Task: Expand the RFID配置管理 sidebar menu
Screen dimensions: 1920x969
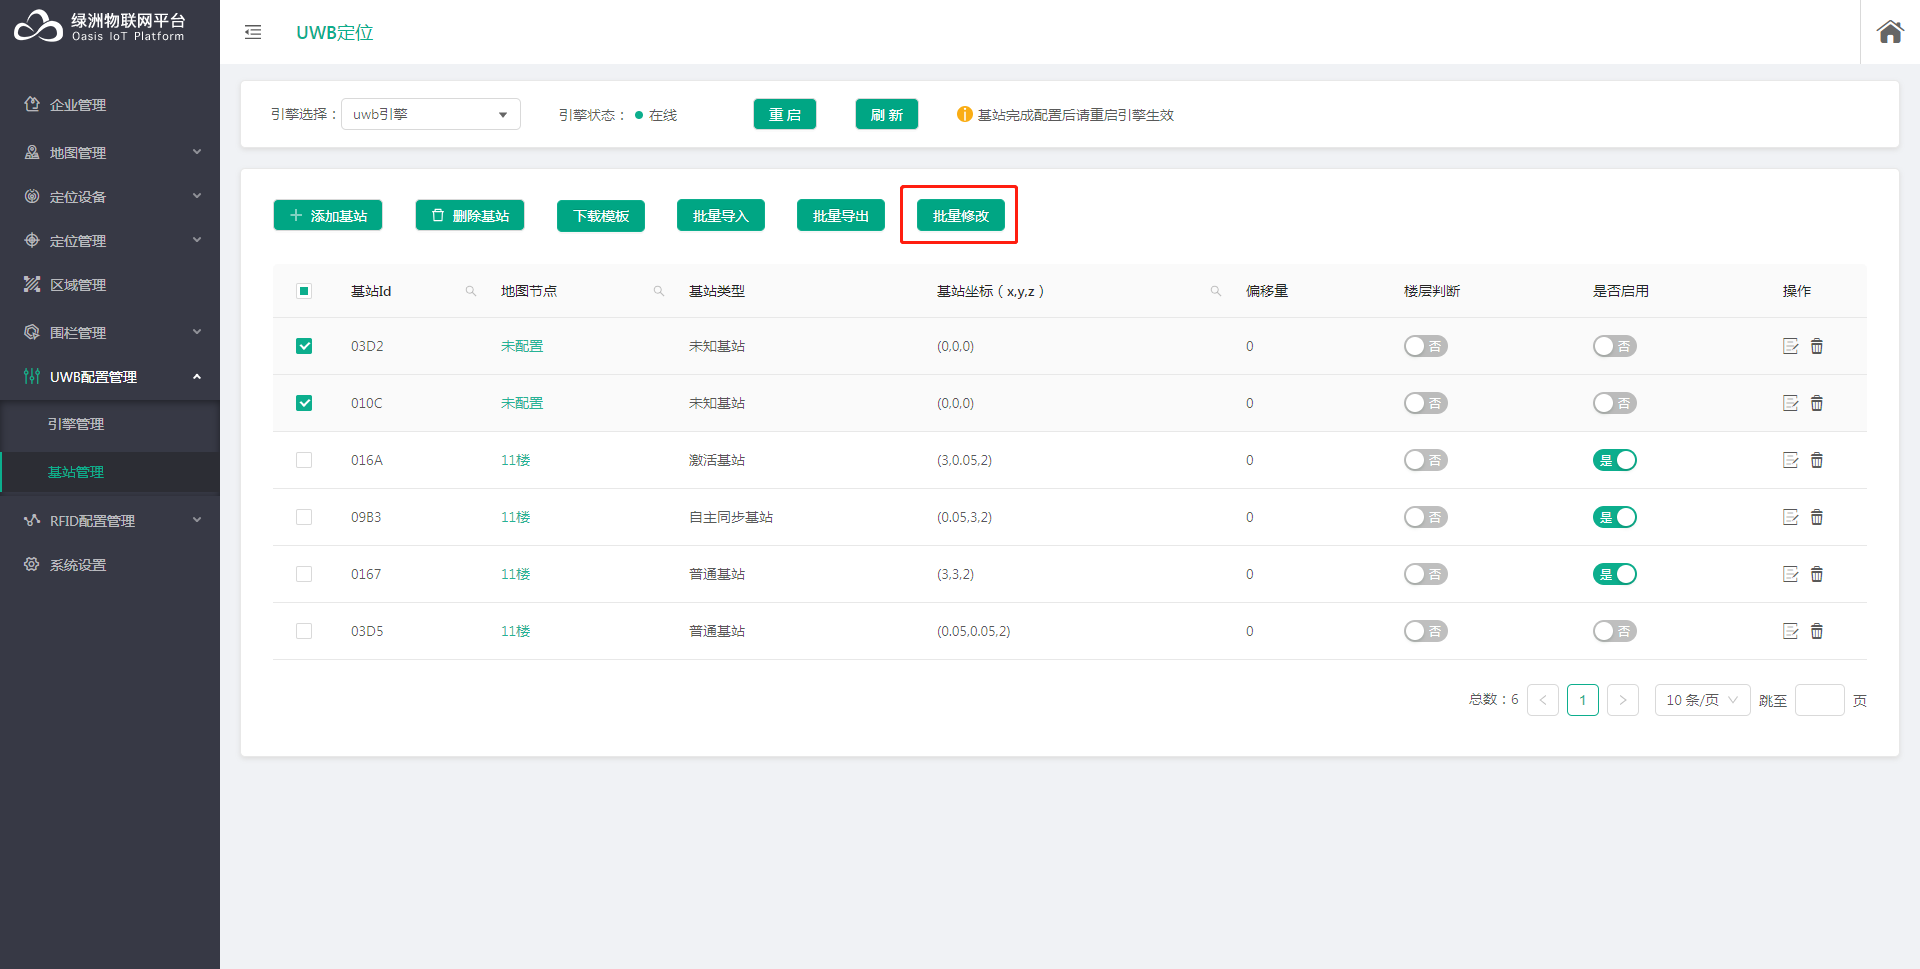Action: click(110, 520)
